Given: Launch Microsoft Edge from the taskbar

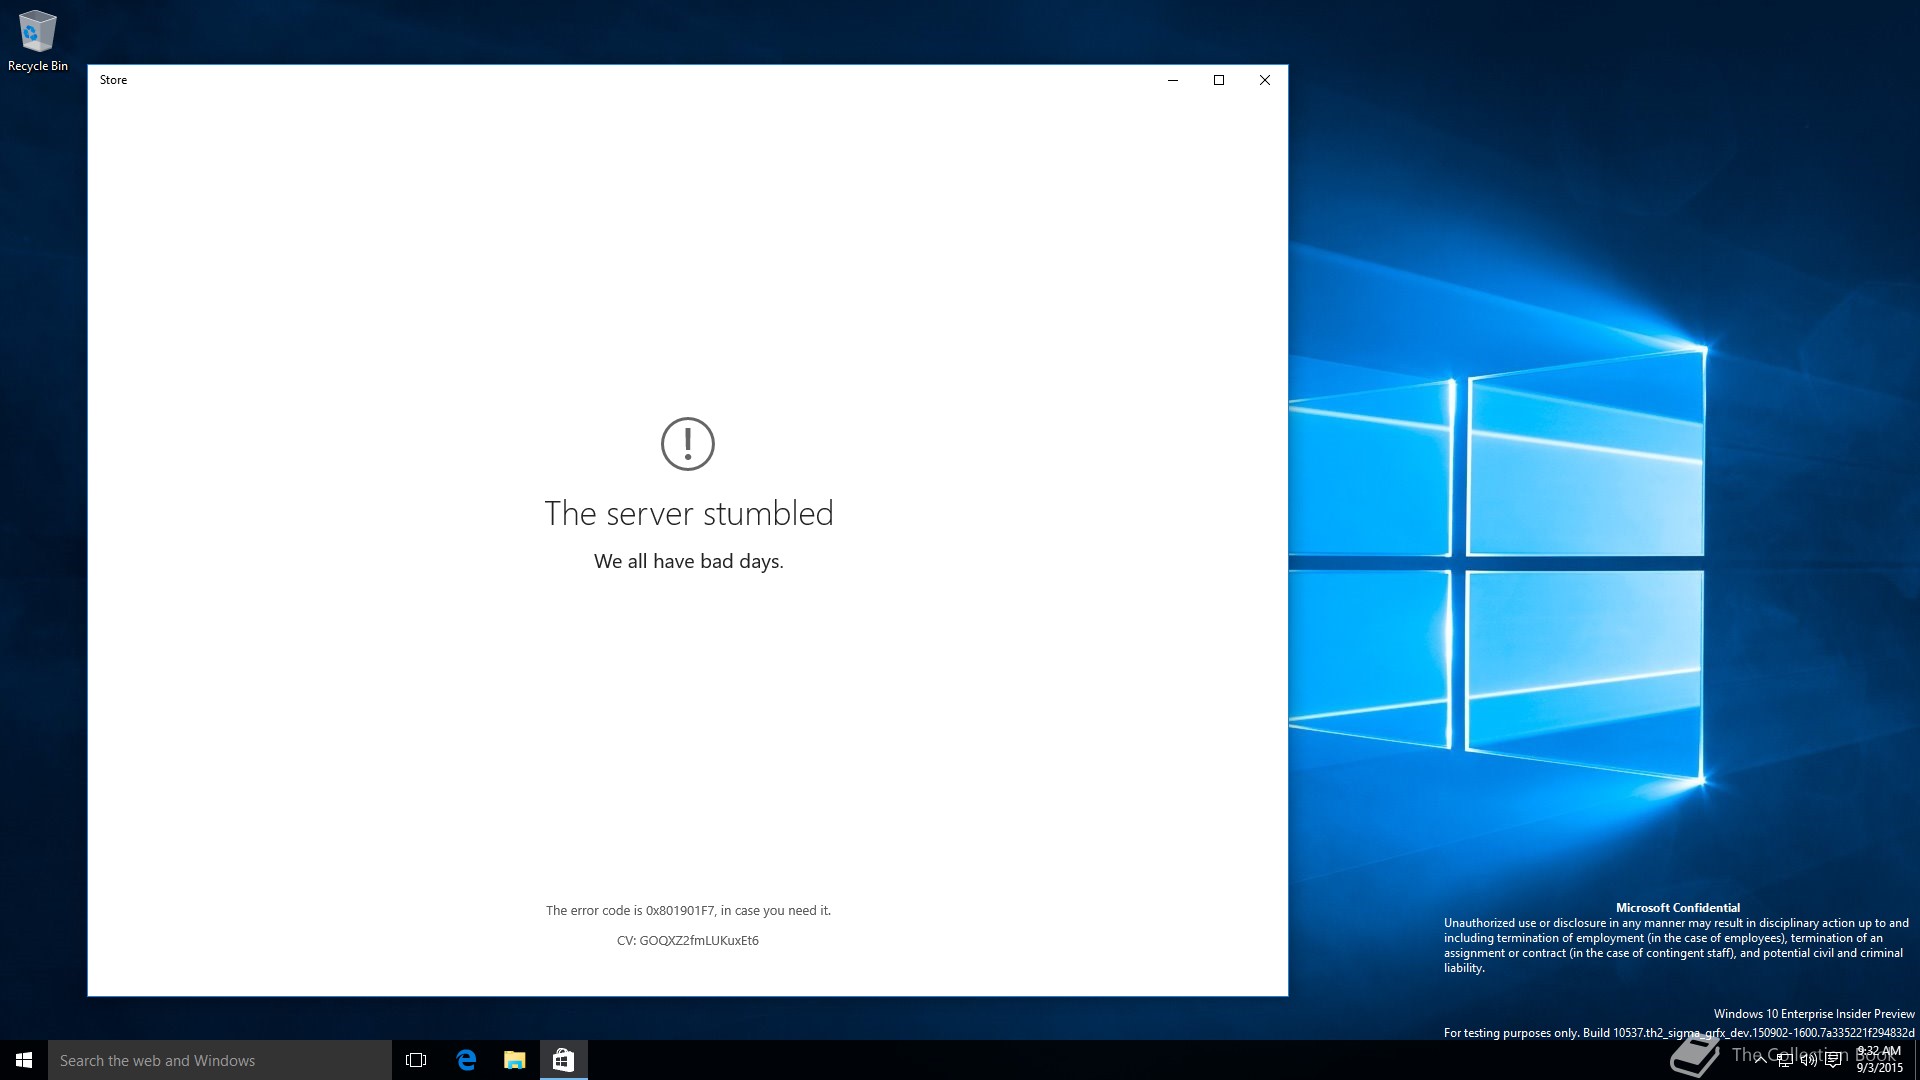Looking at the screenshot, I should point(466,1060).
